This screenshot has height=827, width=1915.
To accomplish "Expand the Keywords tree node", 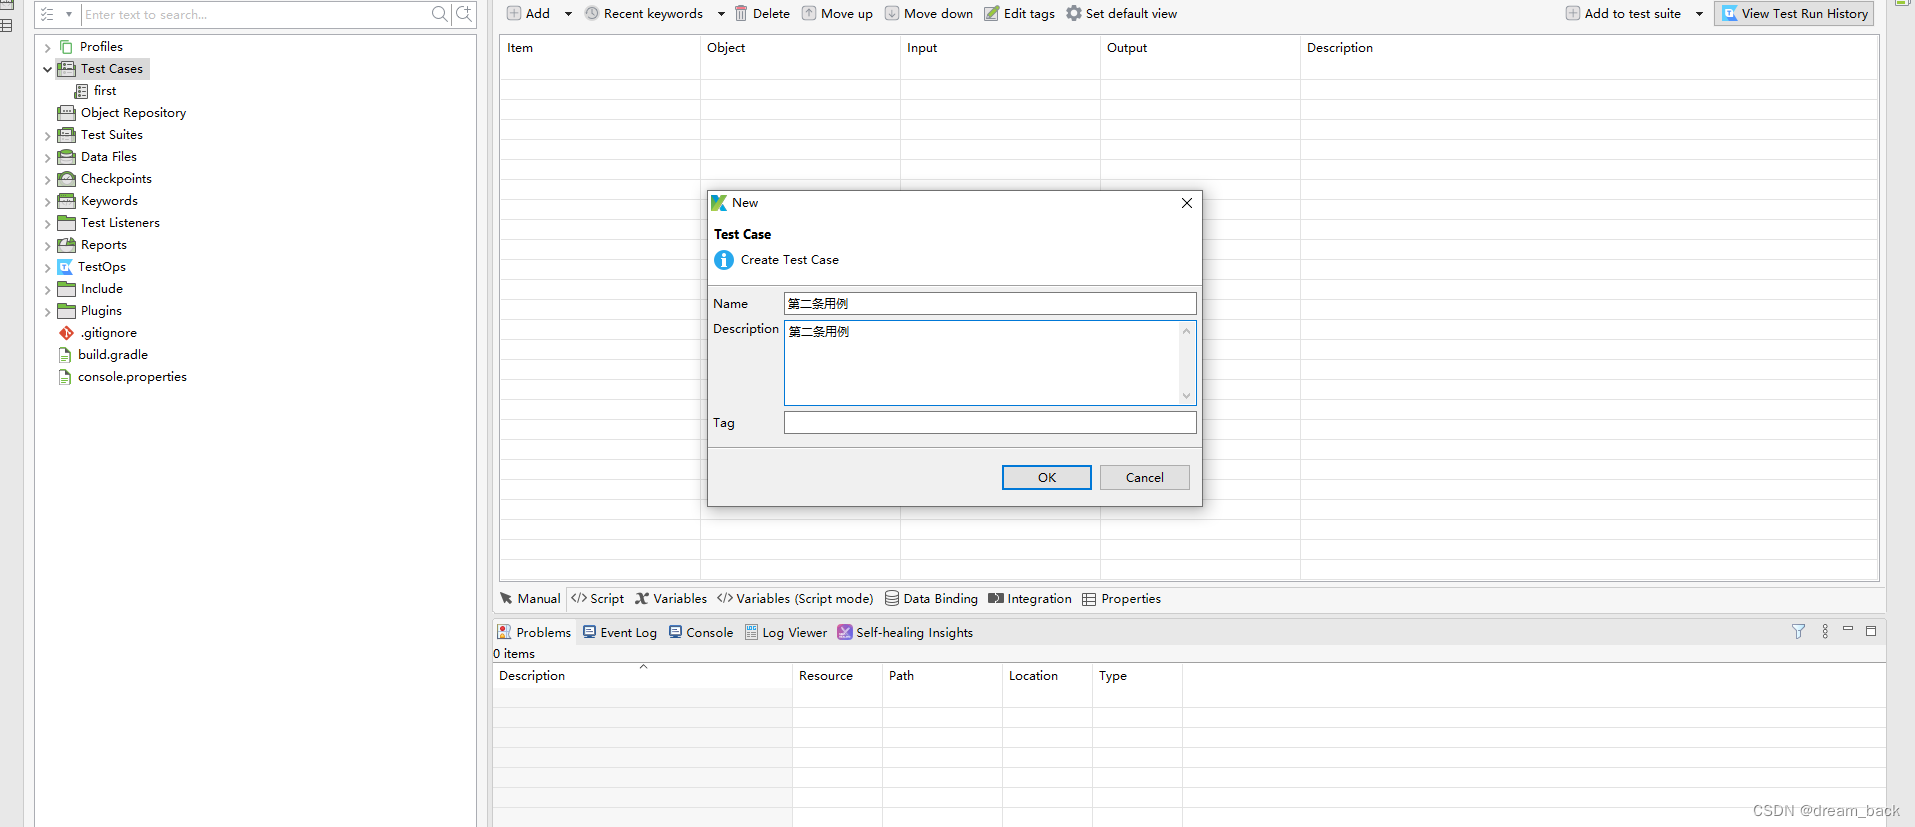I will pos(47,201).
